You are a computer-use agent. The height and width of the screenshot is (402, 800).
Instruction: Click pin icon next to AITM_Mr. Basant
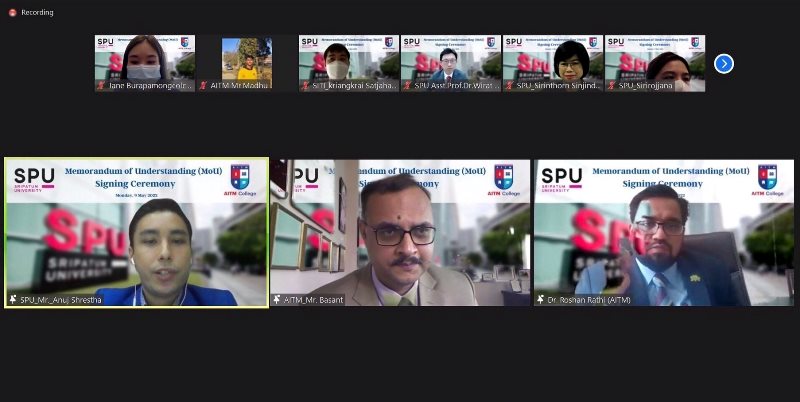pyautogui.click(x=277, y=299)
